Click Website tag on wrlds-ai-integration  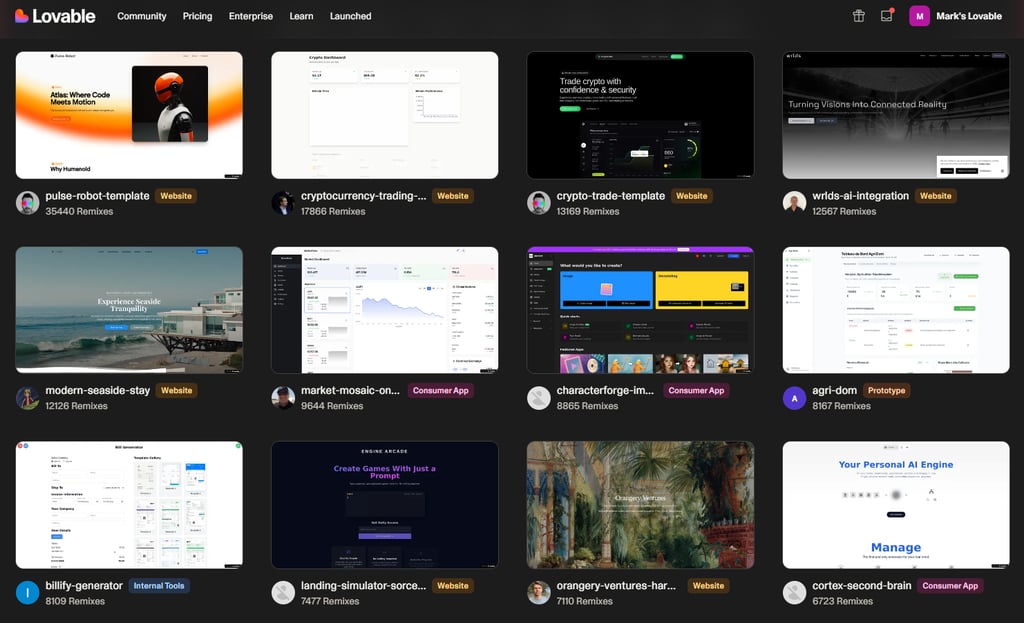point(935,195)
